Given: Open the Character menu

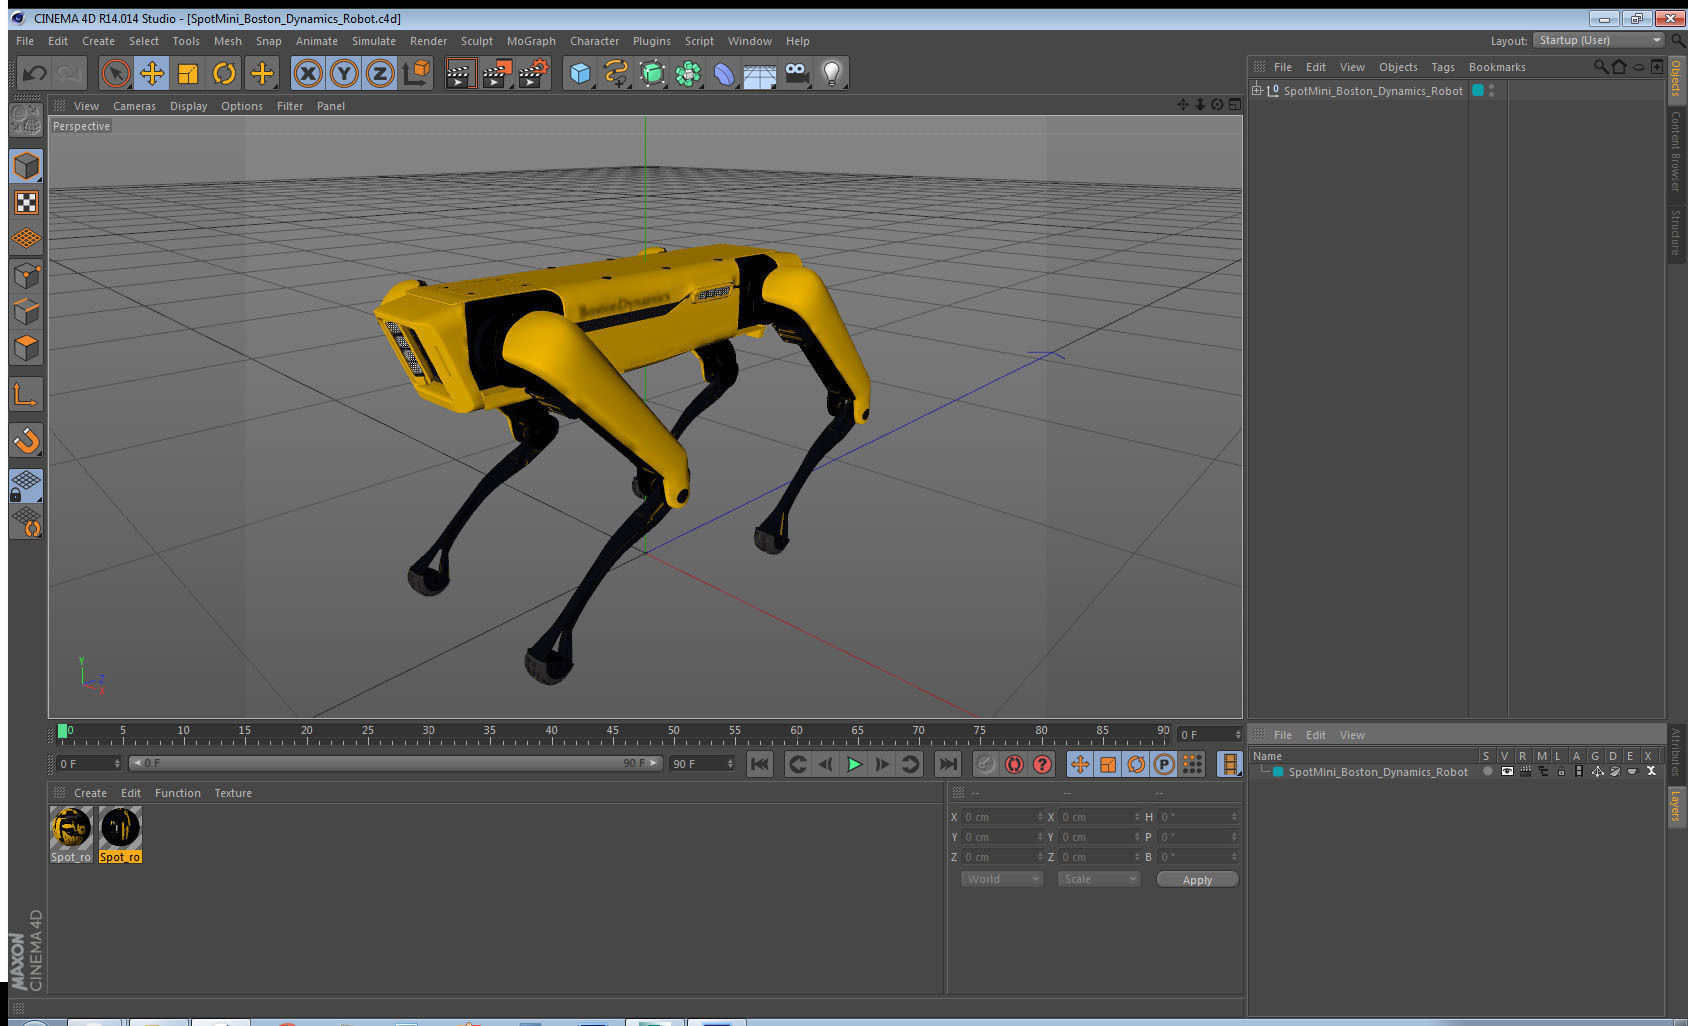Looking at the screenshot, I should click(594, 41).
